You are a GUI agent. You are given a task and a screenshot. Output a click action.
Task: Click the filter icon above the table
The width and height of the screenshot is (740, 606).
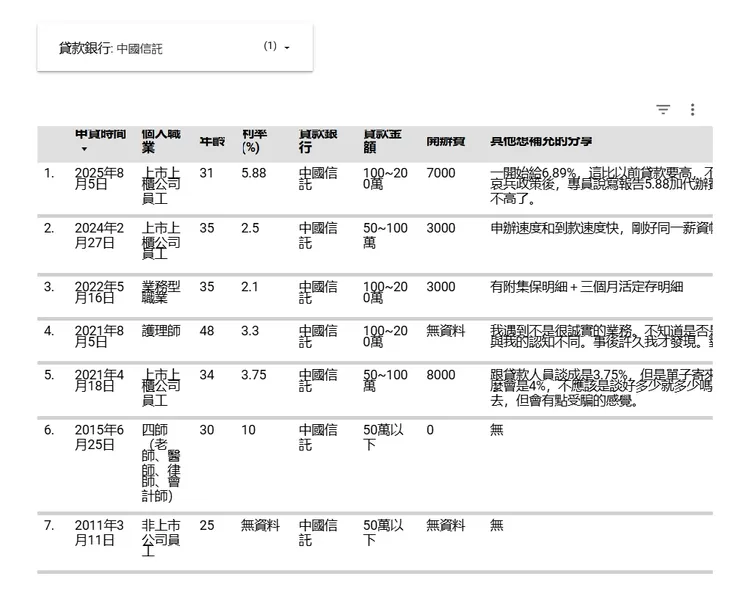pyautogui.click(x=663, y=109)
